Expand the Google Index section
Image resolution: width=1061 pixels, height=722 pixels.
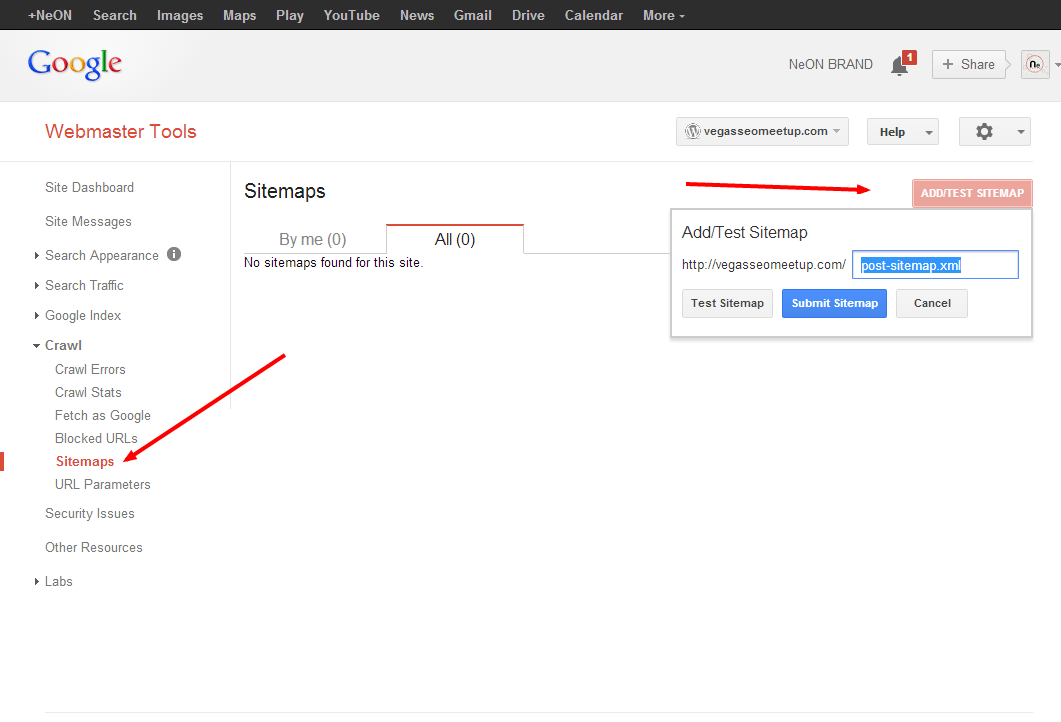click(x=37, y=315)
